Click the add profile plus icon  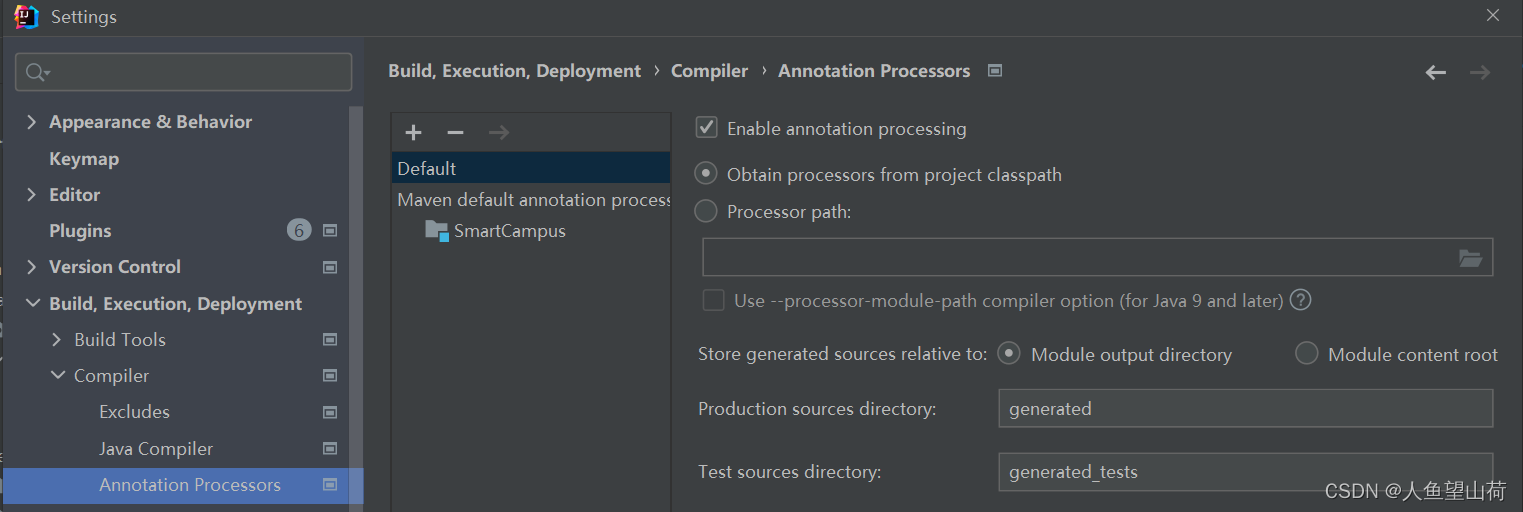click(413, 133)
